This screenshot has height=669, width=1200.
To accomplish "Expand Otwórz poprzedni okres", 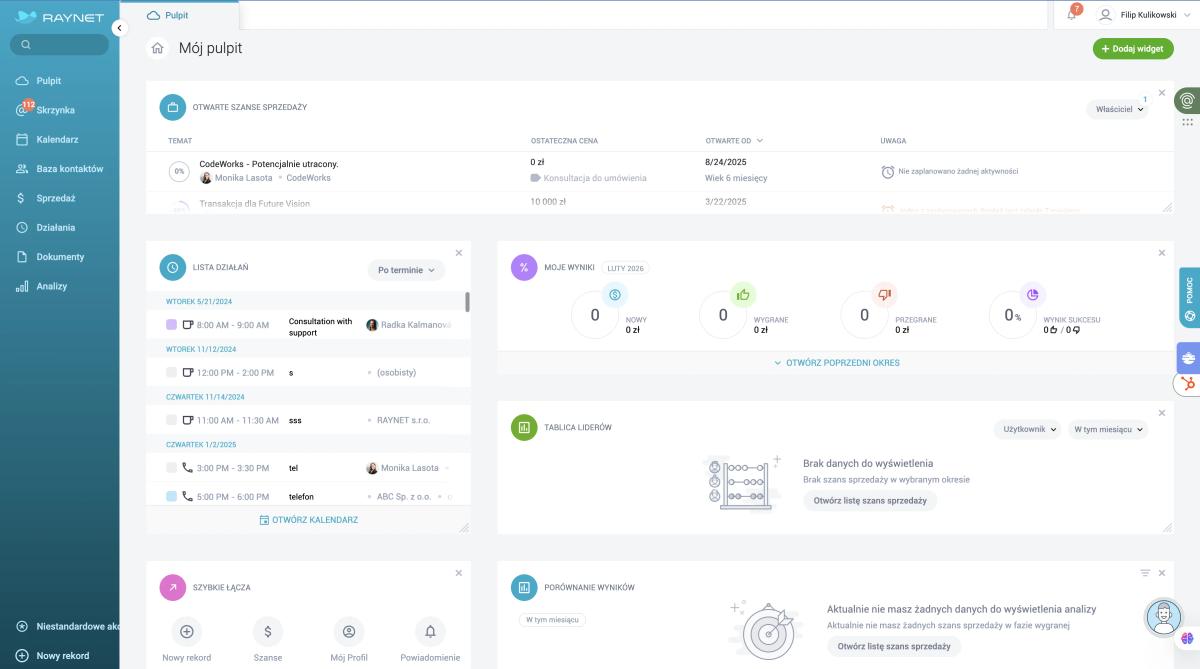I will click(x=836, y=363).
